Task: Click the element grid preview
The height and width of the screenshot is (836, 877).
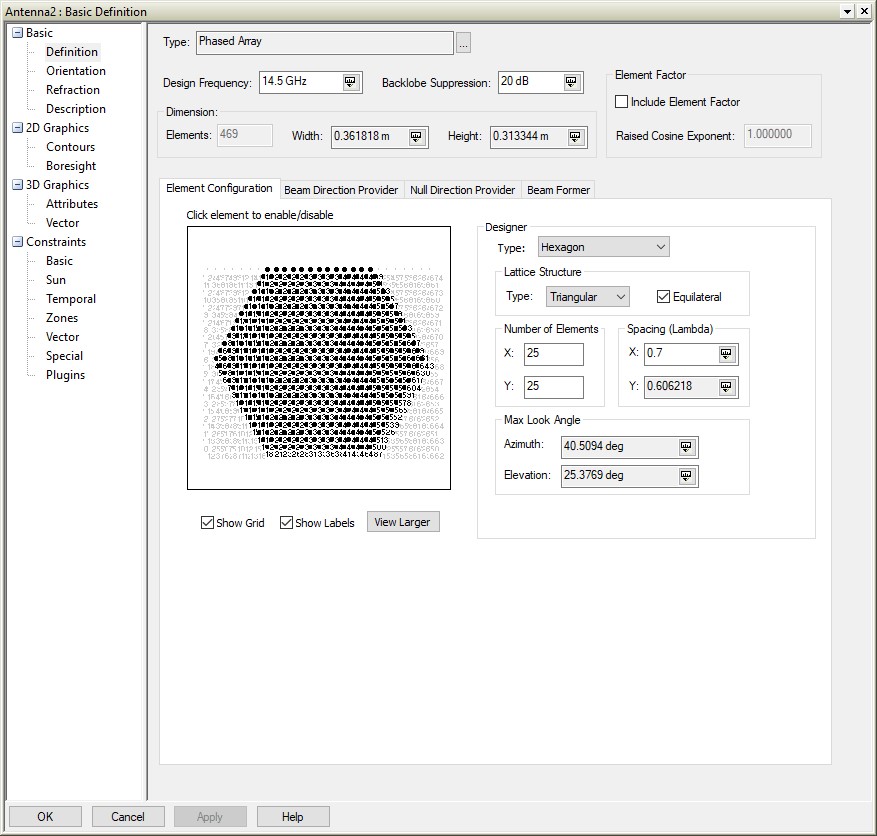Action: coord(319,358)
